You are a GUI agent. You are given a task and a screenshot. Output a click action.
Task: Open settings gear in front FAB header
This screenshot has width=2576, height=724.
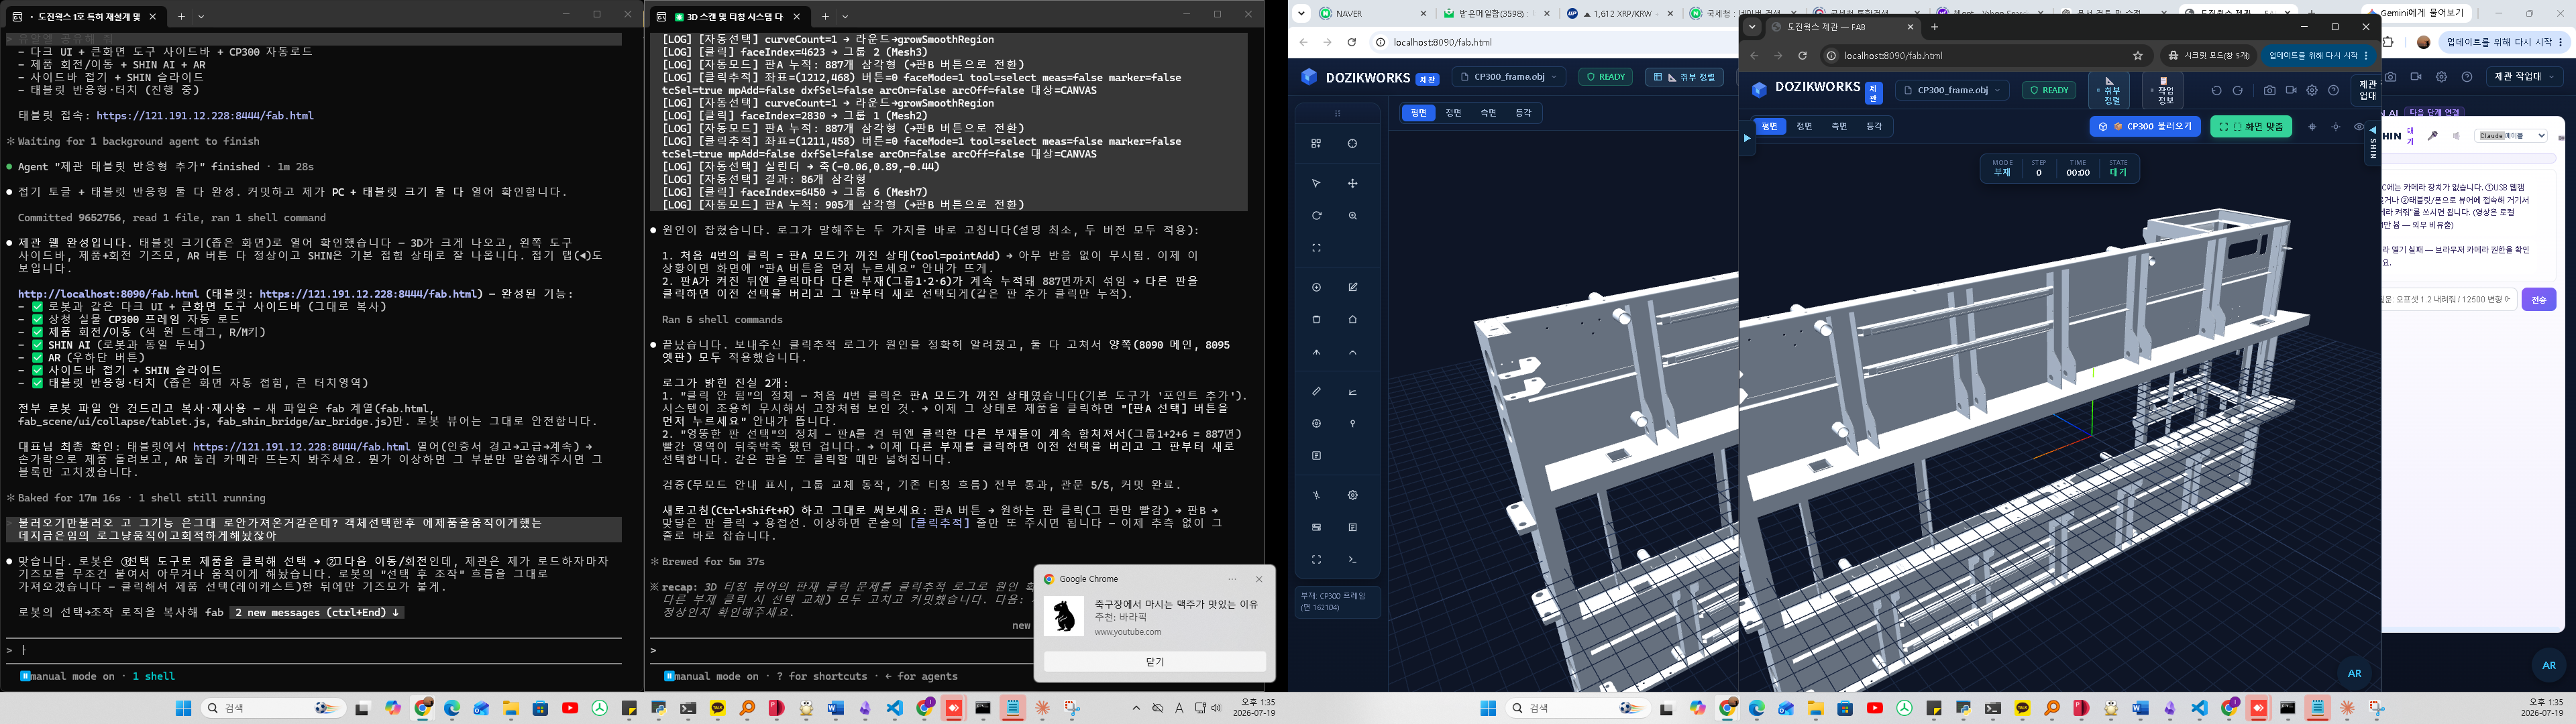2312,90
